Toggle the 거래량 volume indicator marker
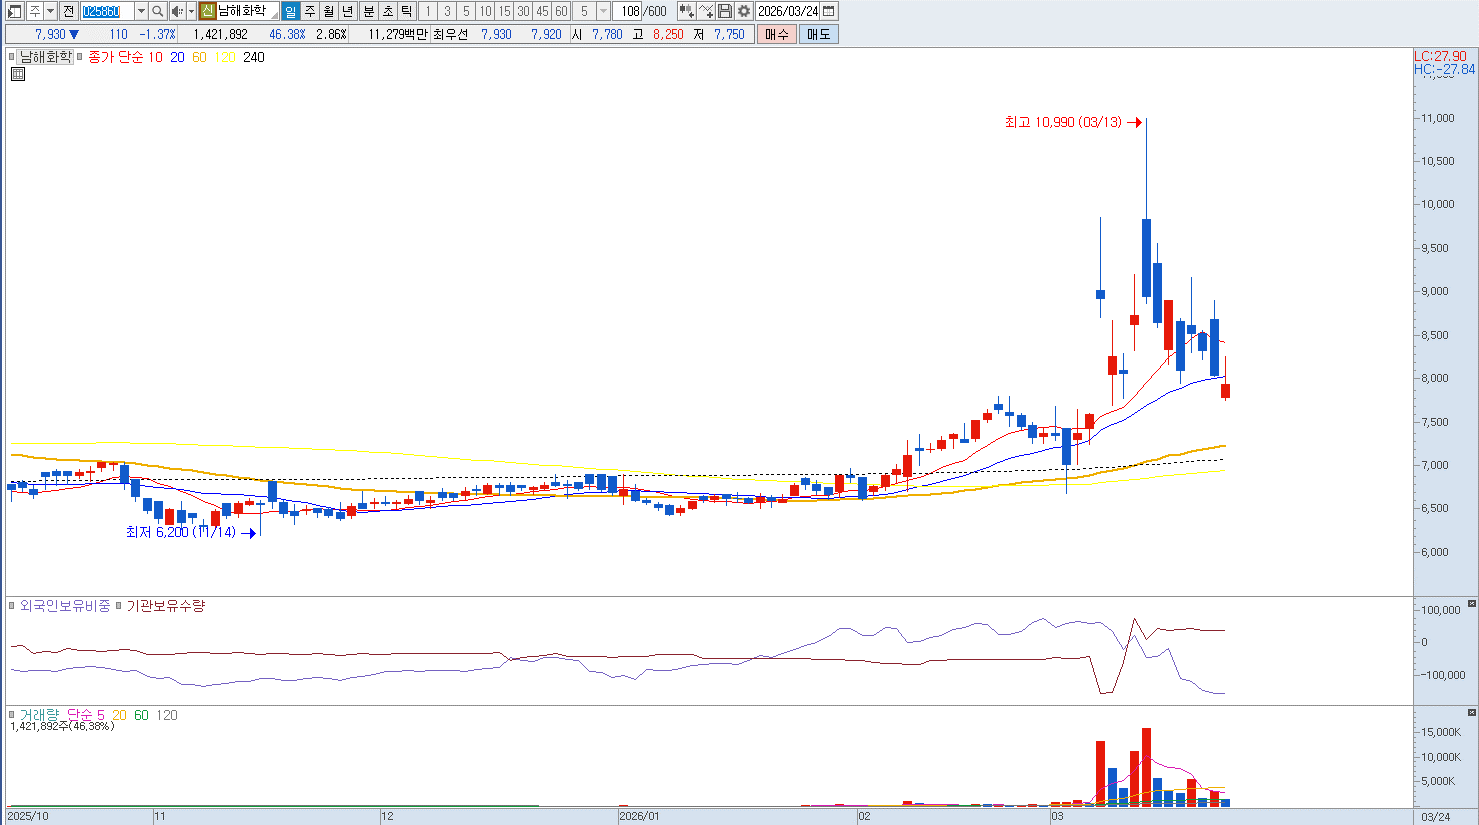1479x825 pixels. pyautogui.click(x=13, y=715)
